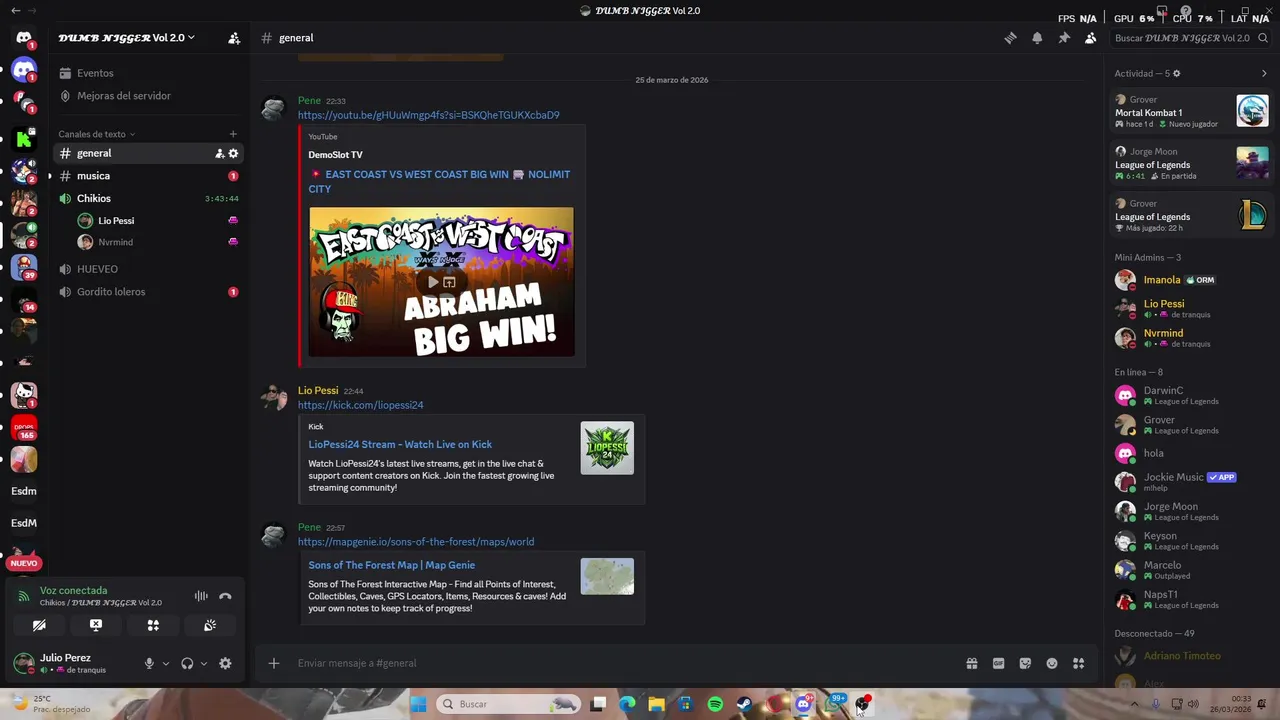Open user settings gear
1280x720 pixels.
[225, 663]
